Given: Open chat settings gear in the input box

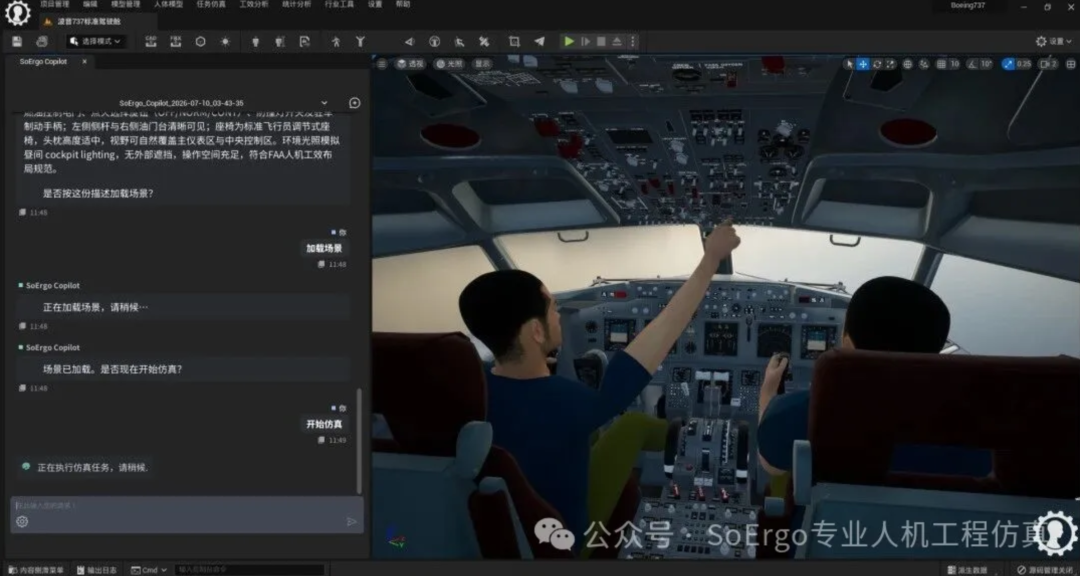Looking at the screenshot, I should pyautogui.click(x=22, y=522).
